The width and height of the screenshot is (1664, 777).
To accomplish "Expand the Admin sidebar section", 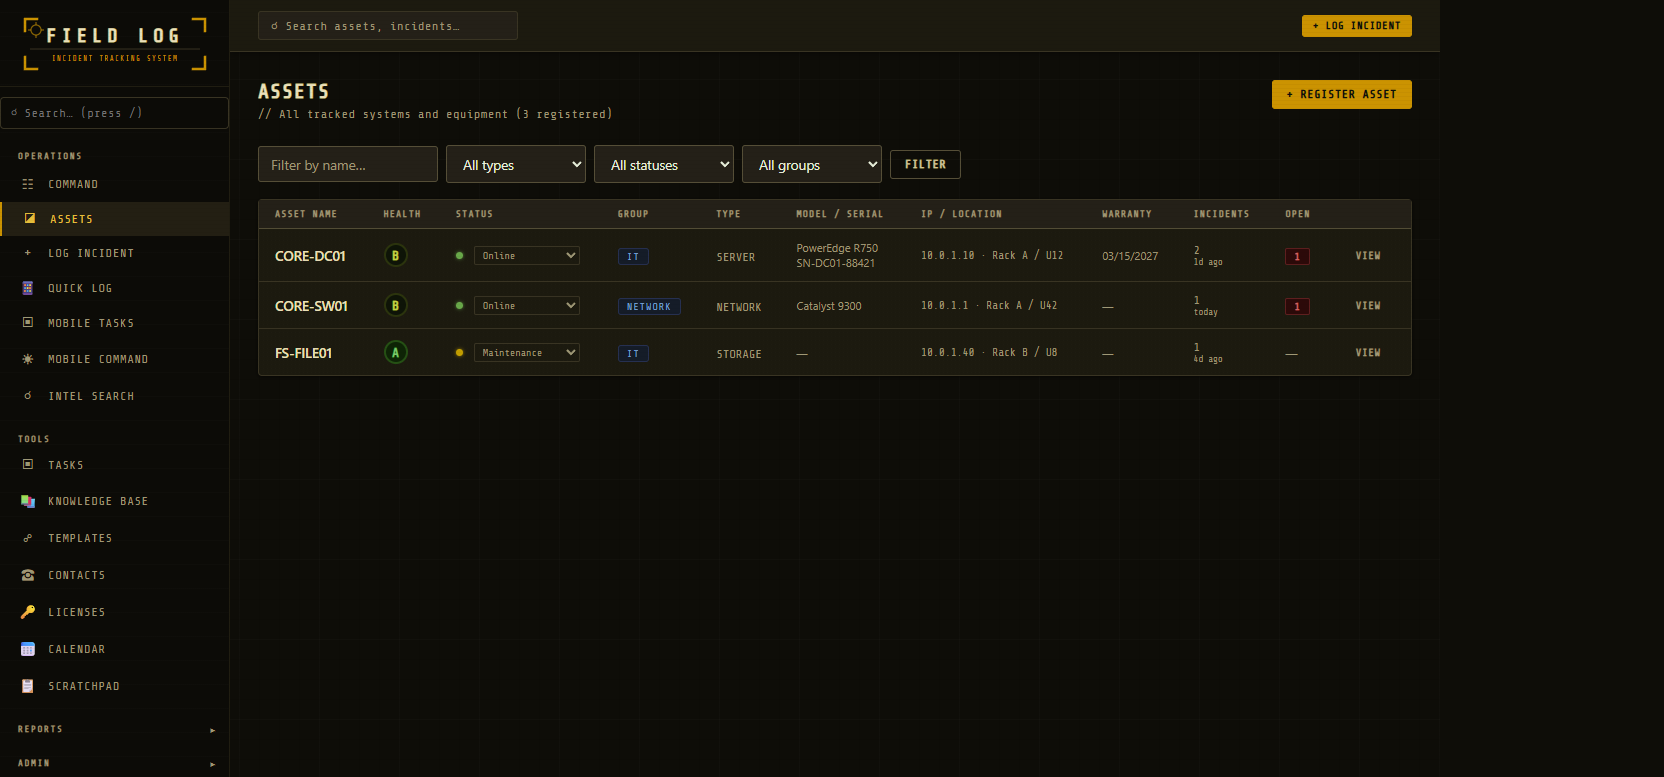I will click(115, 763).
